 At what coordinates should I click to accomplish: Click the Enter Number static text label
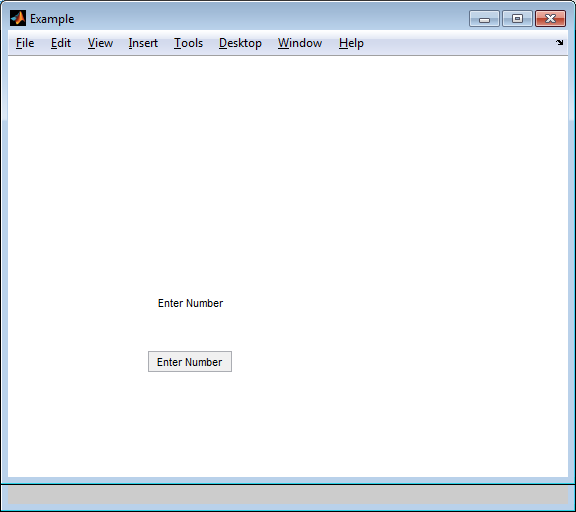tap(190, 303)
